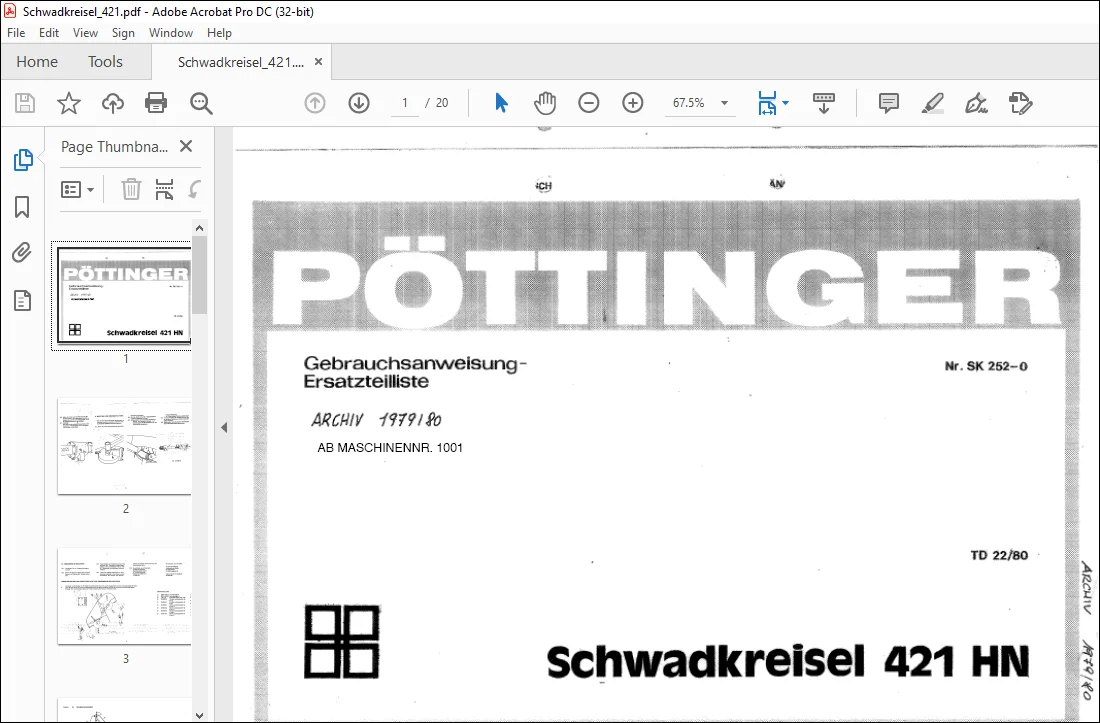Close the Schwadkreisel_421 document tab
This screenshot has width=1100, height=723.
point(318,62)
